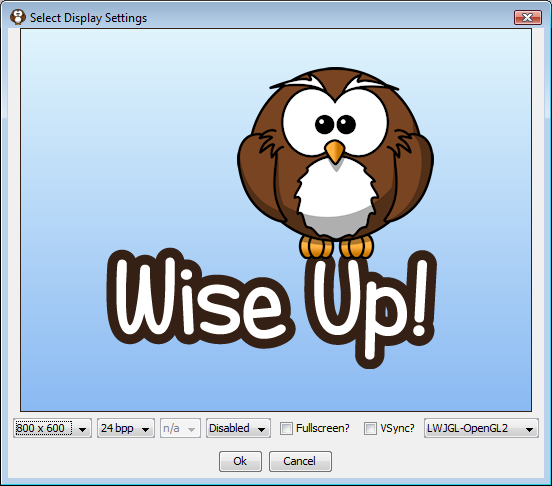The width and height of the screenshot is (552, 486).
Task: Click the arrow beside LWJGL-OpenGL2
Action: tap(529, 429)
